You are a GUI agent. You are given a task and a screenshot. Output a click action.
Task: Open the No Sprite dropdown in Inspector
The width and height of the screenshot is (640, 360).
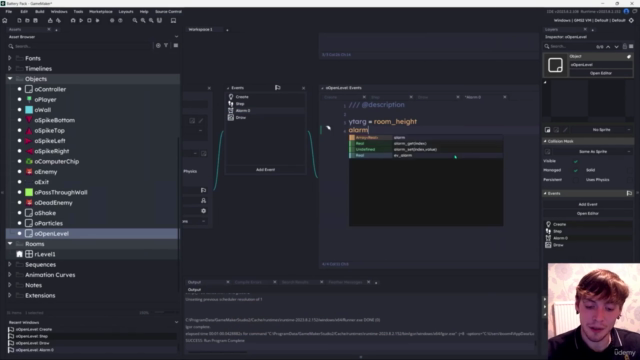point(602,130)
